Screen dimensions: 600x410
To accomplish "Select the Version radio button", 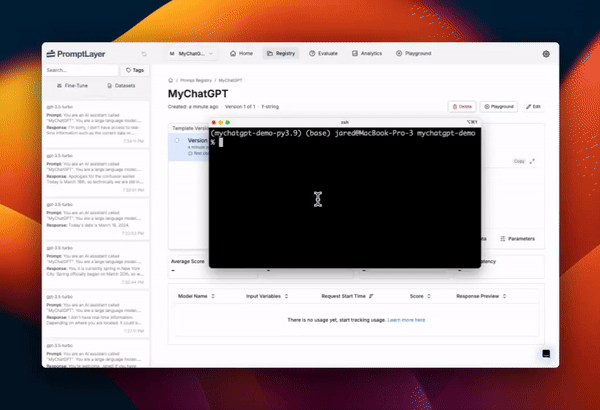I will pyautogui.click(x=177, y=140).
